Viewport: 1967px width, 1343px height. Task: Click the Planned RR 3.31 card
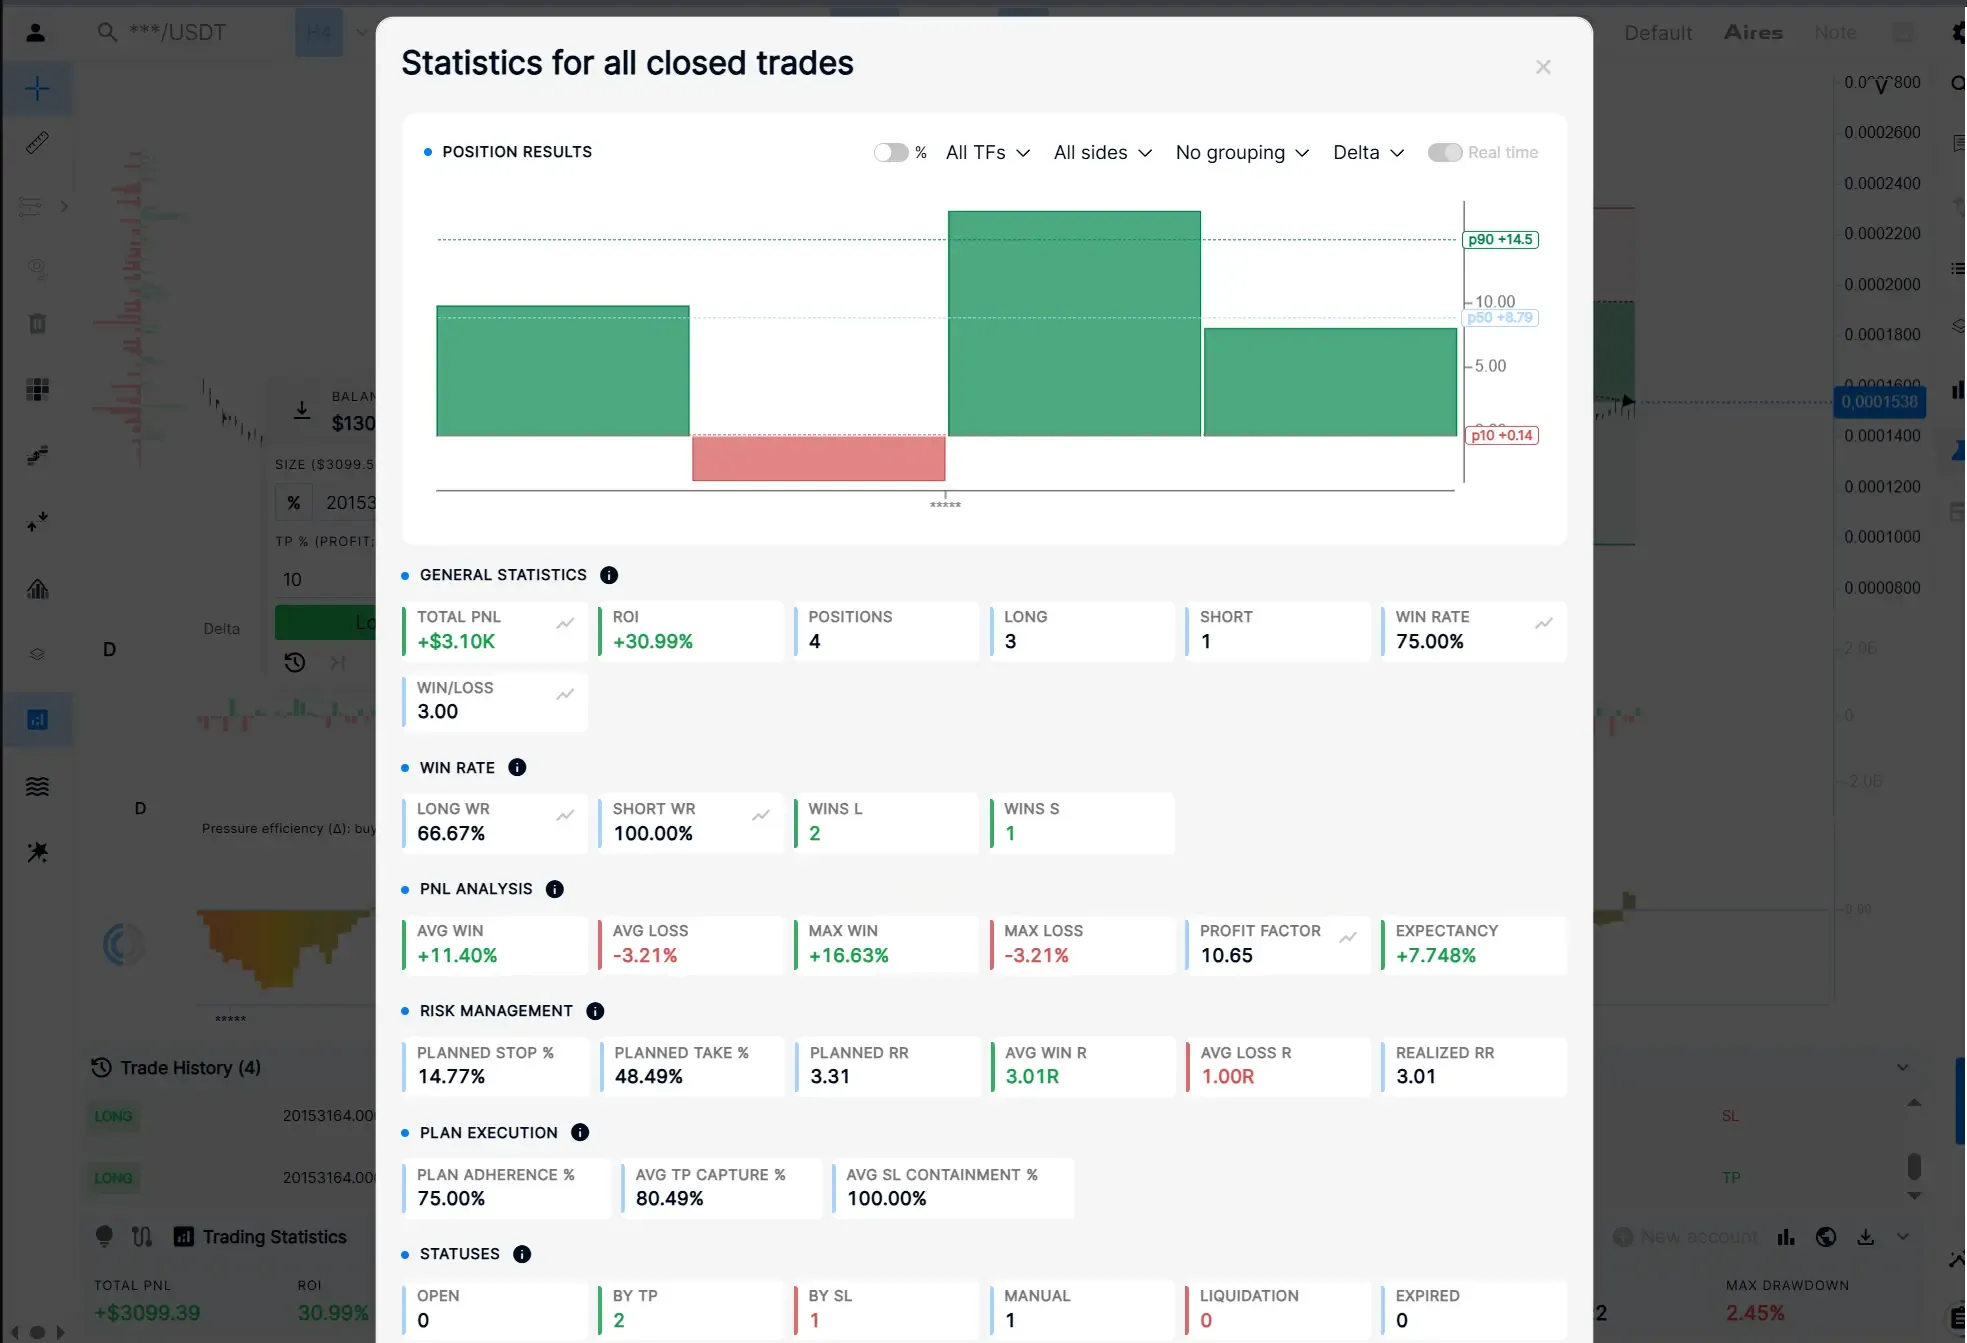pyautogui.click(x=886, y=1066)
